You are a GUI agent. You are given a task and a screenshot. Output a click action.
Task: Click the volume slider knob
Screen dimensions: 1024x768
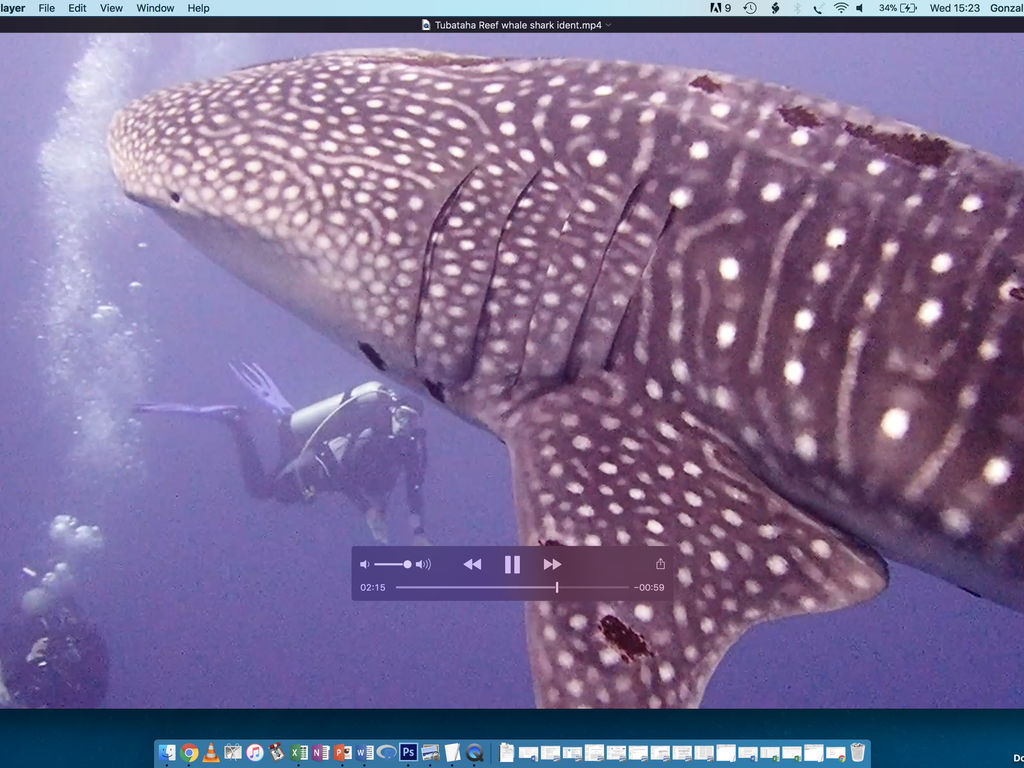(407, 565)
